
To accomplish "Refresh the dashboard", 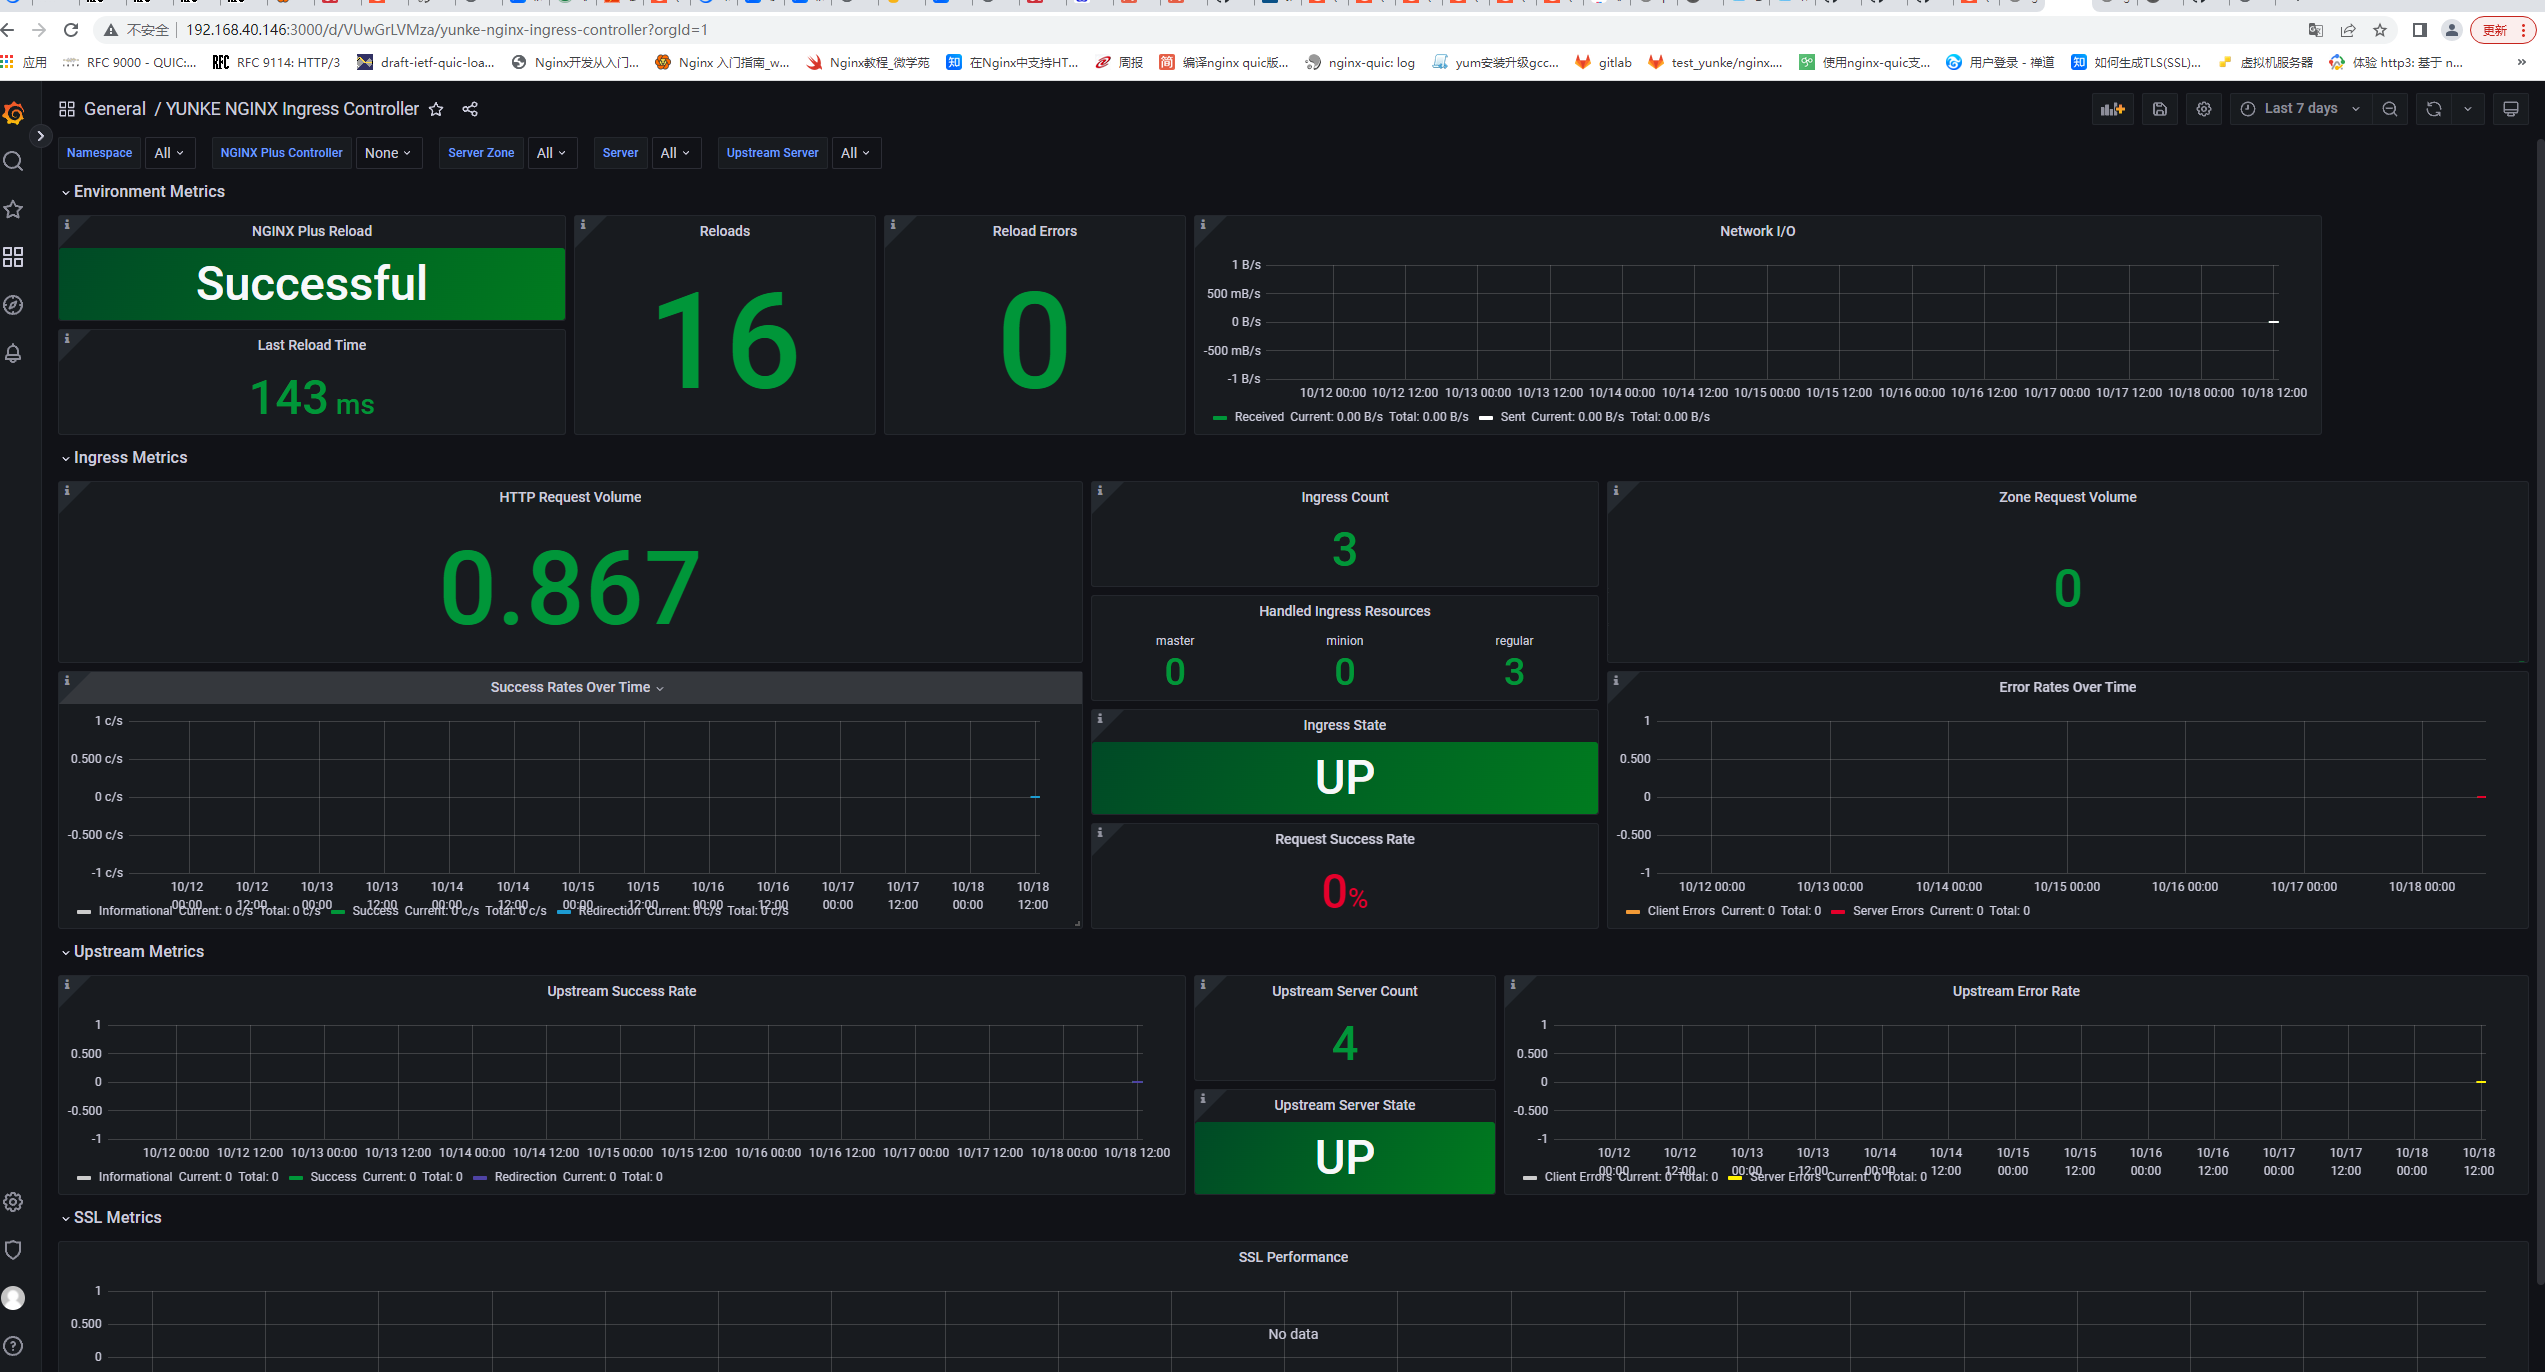I will (2434, 109).
